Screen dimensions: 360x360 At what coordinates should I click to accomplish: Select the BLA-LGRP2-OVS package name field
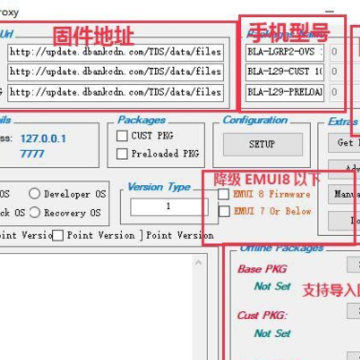(x=285, y=52)
